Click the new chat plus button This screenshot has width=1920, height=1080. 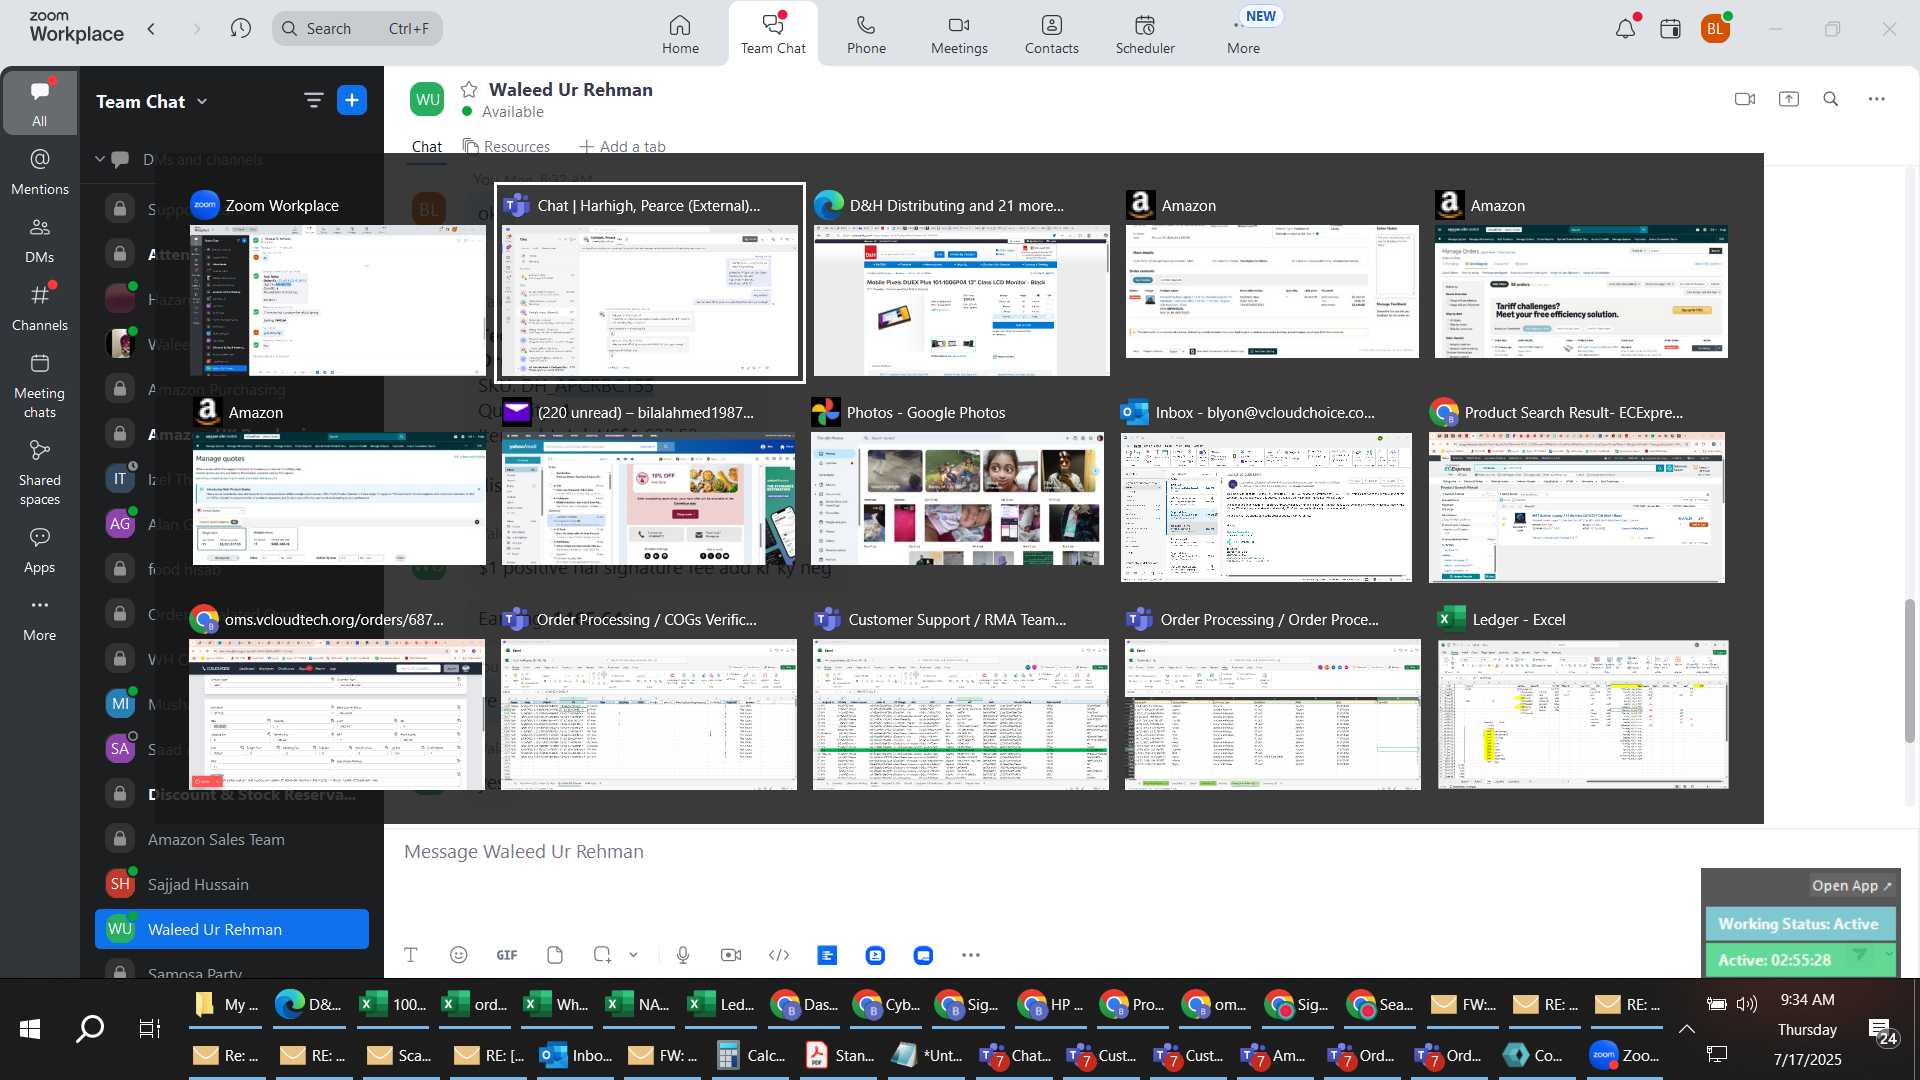[352, 100]
